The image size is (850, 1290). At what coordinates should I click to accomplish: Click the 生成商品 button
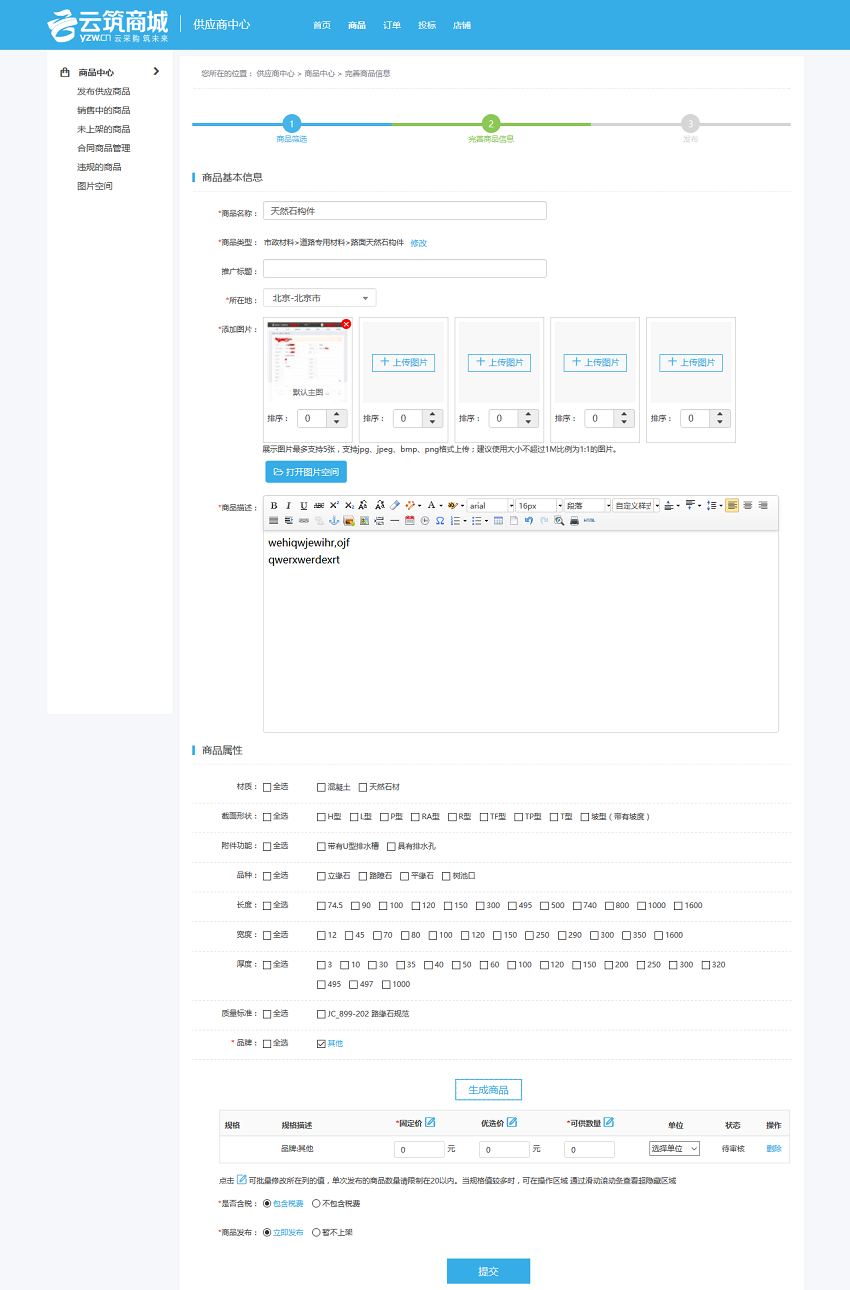(488, 1090)
